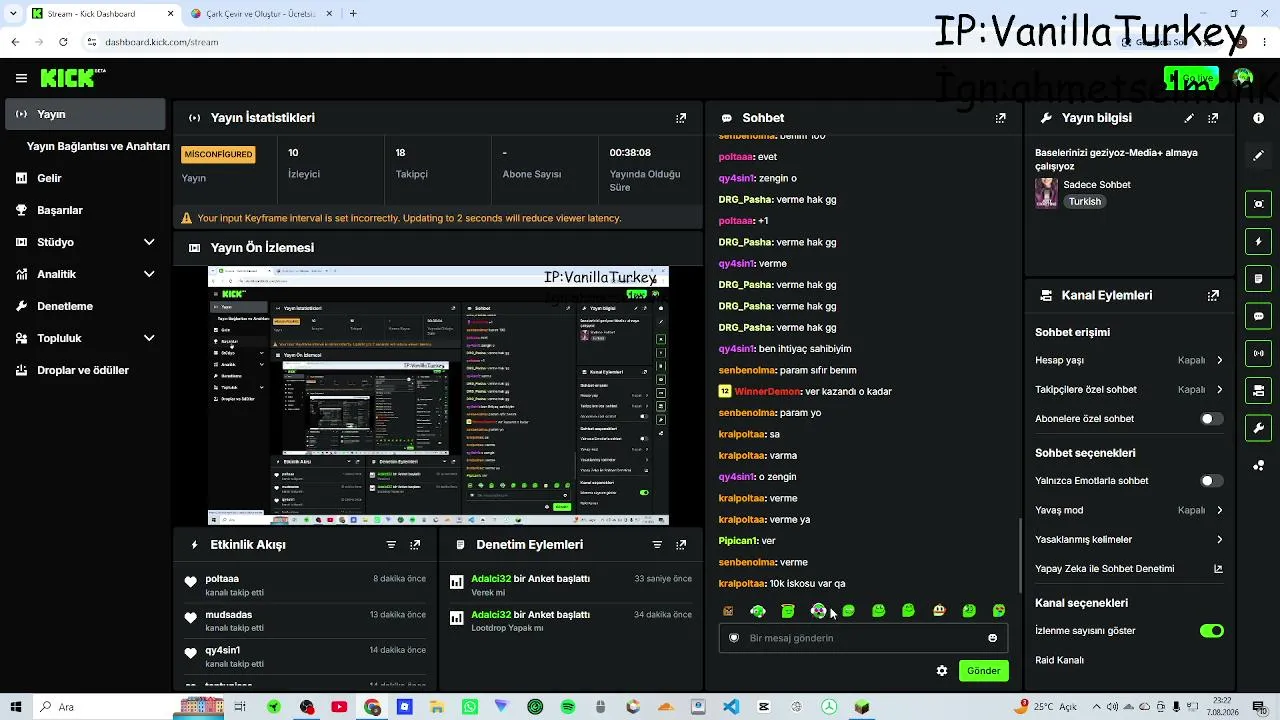Open Visual Studio Code from the taskbar
1280x720 pixels.
(731, 707)
